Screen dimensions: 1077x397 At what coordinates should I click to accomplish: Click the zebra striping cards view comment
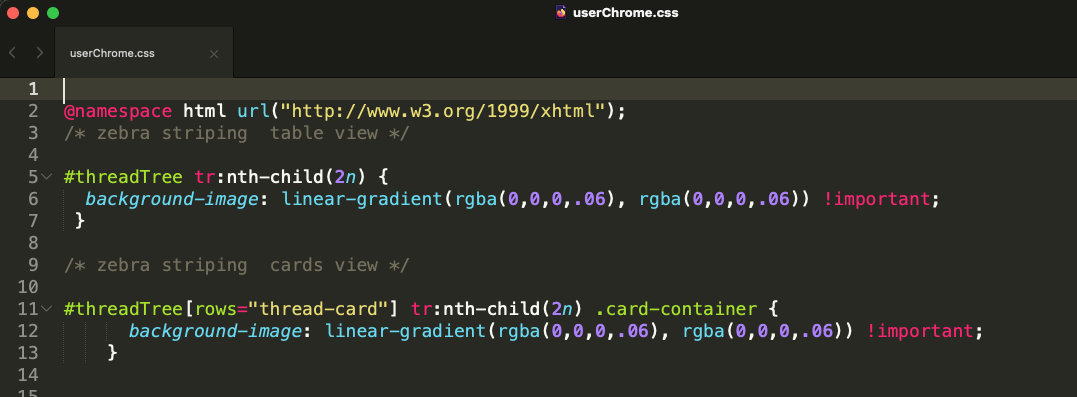click(x=236, y=265)
